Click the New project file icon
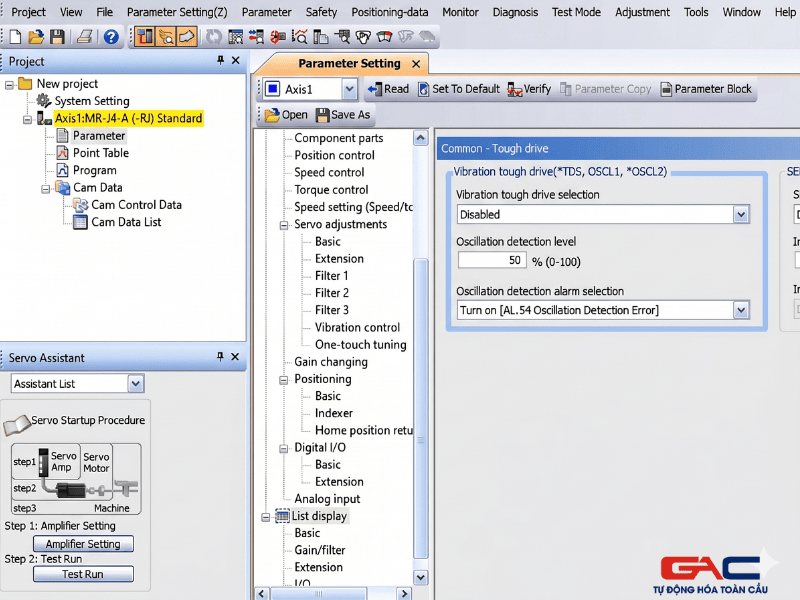Viewport: 800px width, 600px height. [14, 37]
